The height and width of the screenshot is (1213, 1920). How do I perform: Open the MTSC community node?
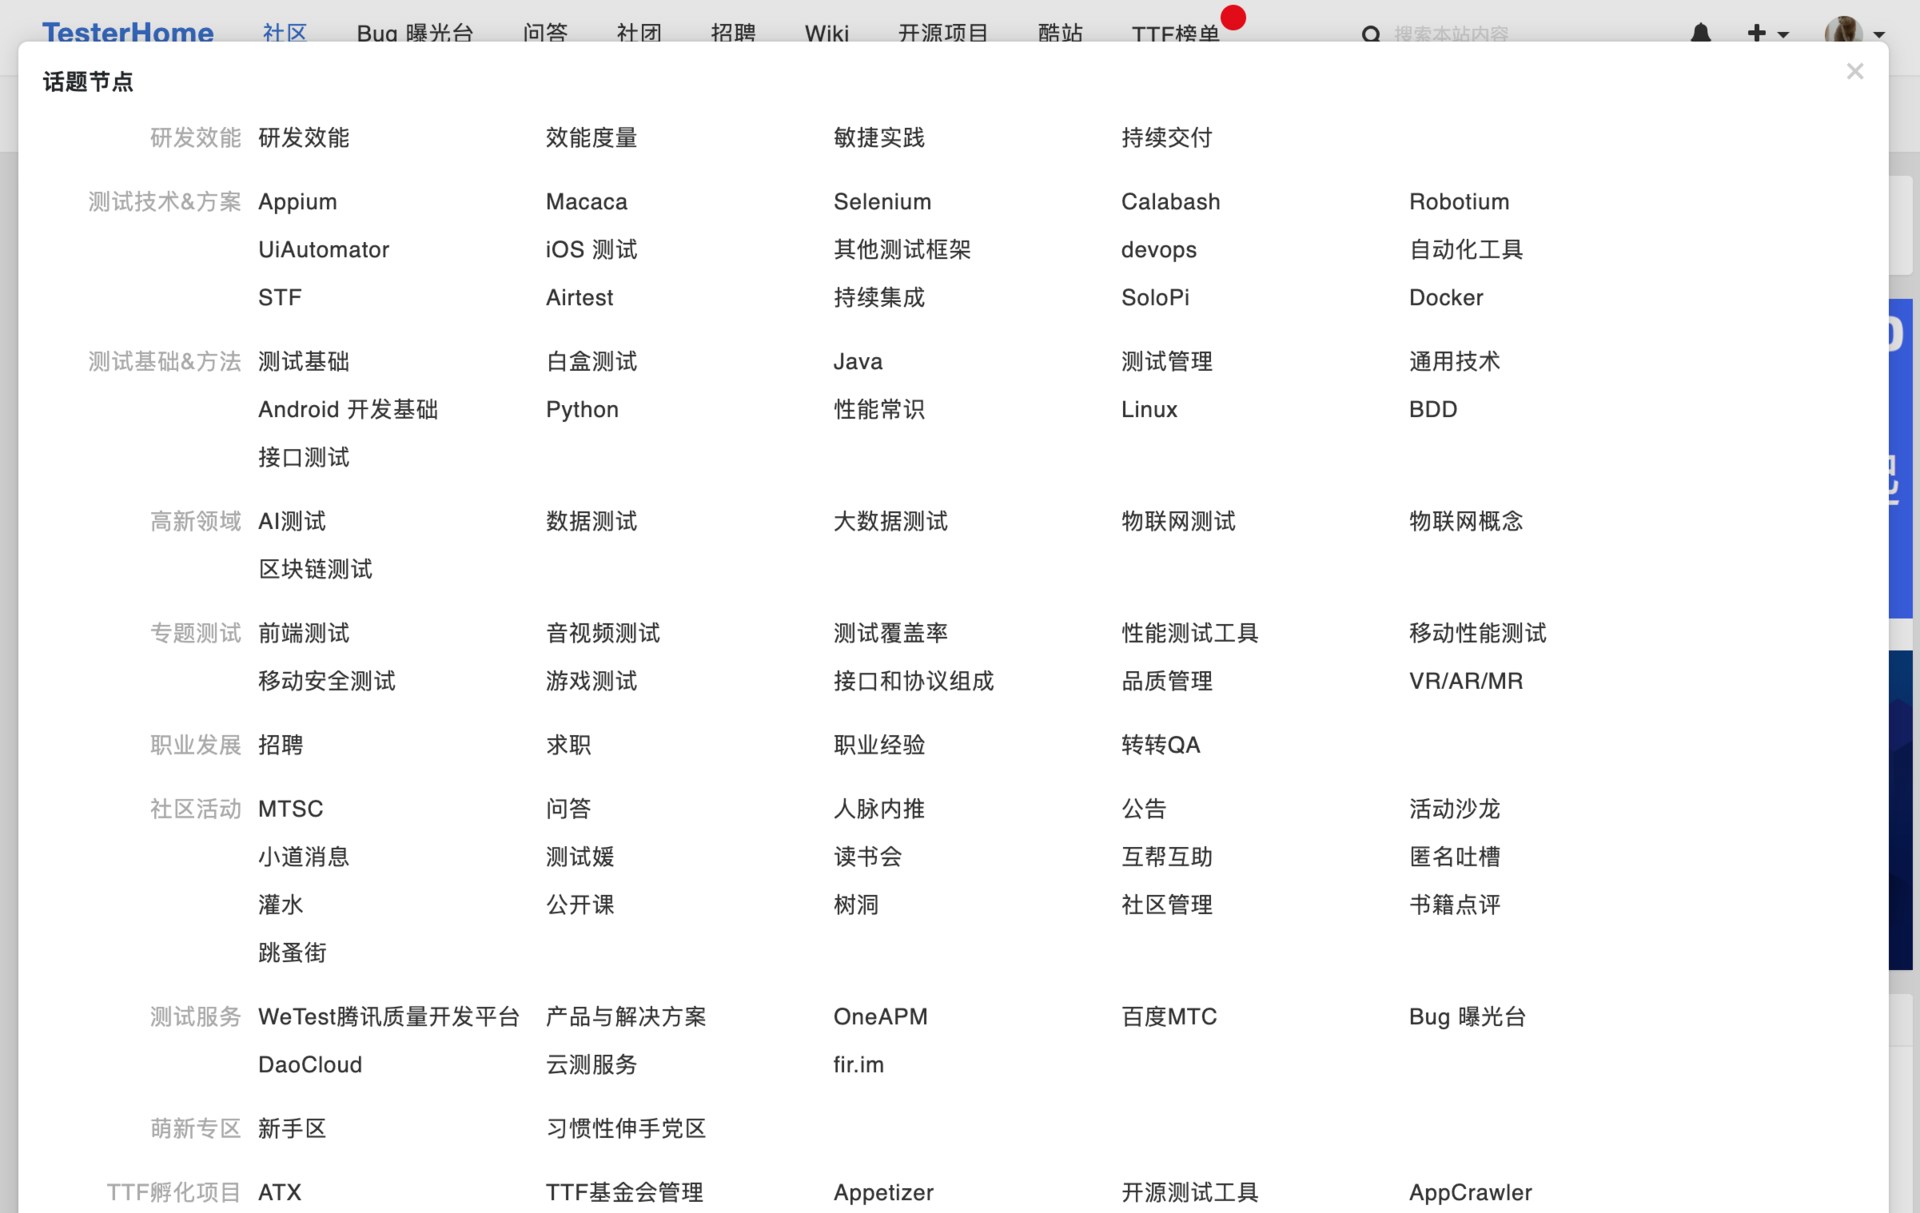(x=290, y=808)
